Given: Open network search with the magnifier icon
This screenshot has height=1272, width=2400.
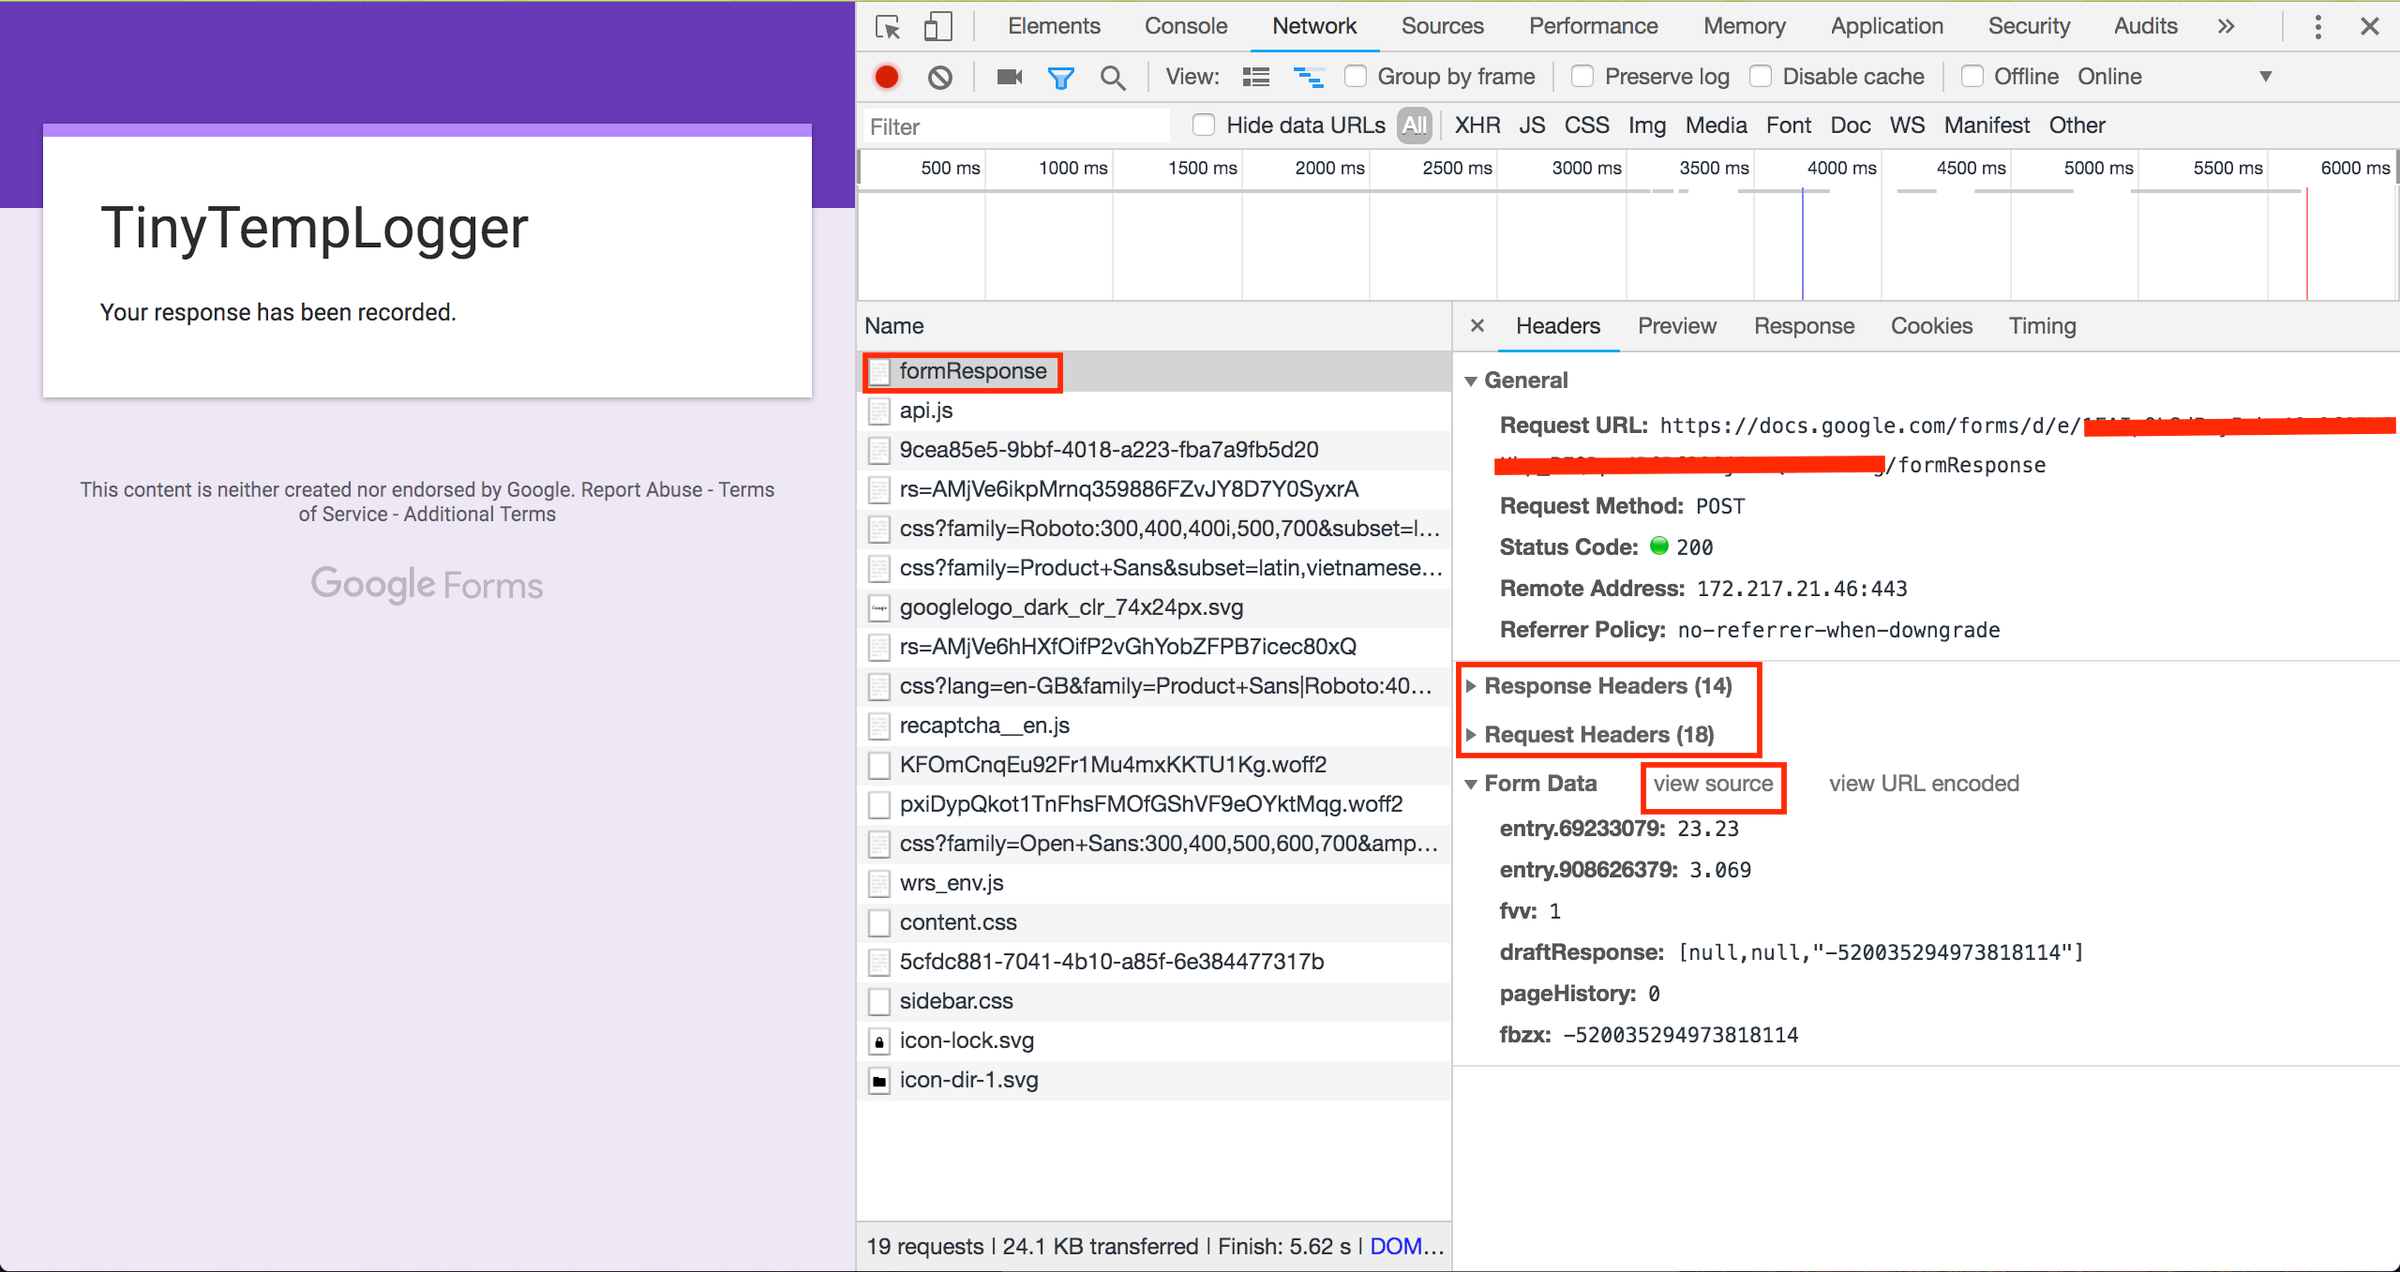Looking at the screenshot, I should pos(1112,77).
